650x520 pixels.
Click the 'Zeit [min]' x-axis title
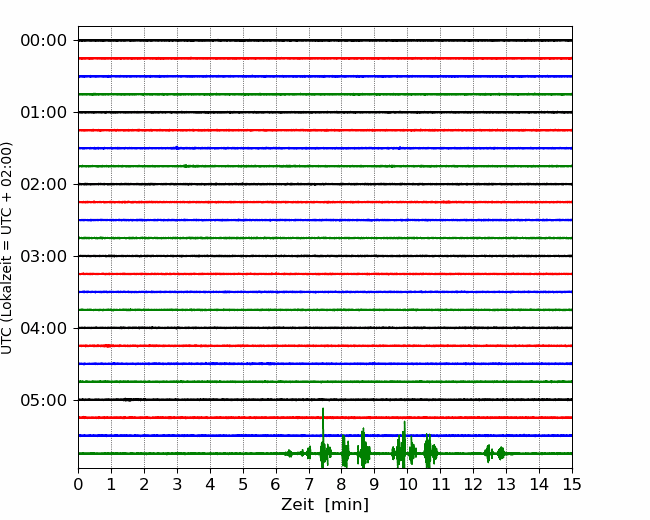coord(325,504)
